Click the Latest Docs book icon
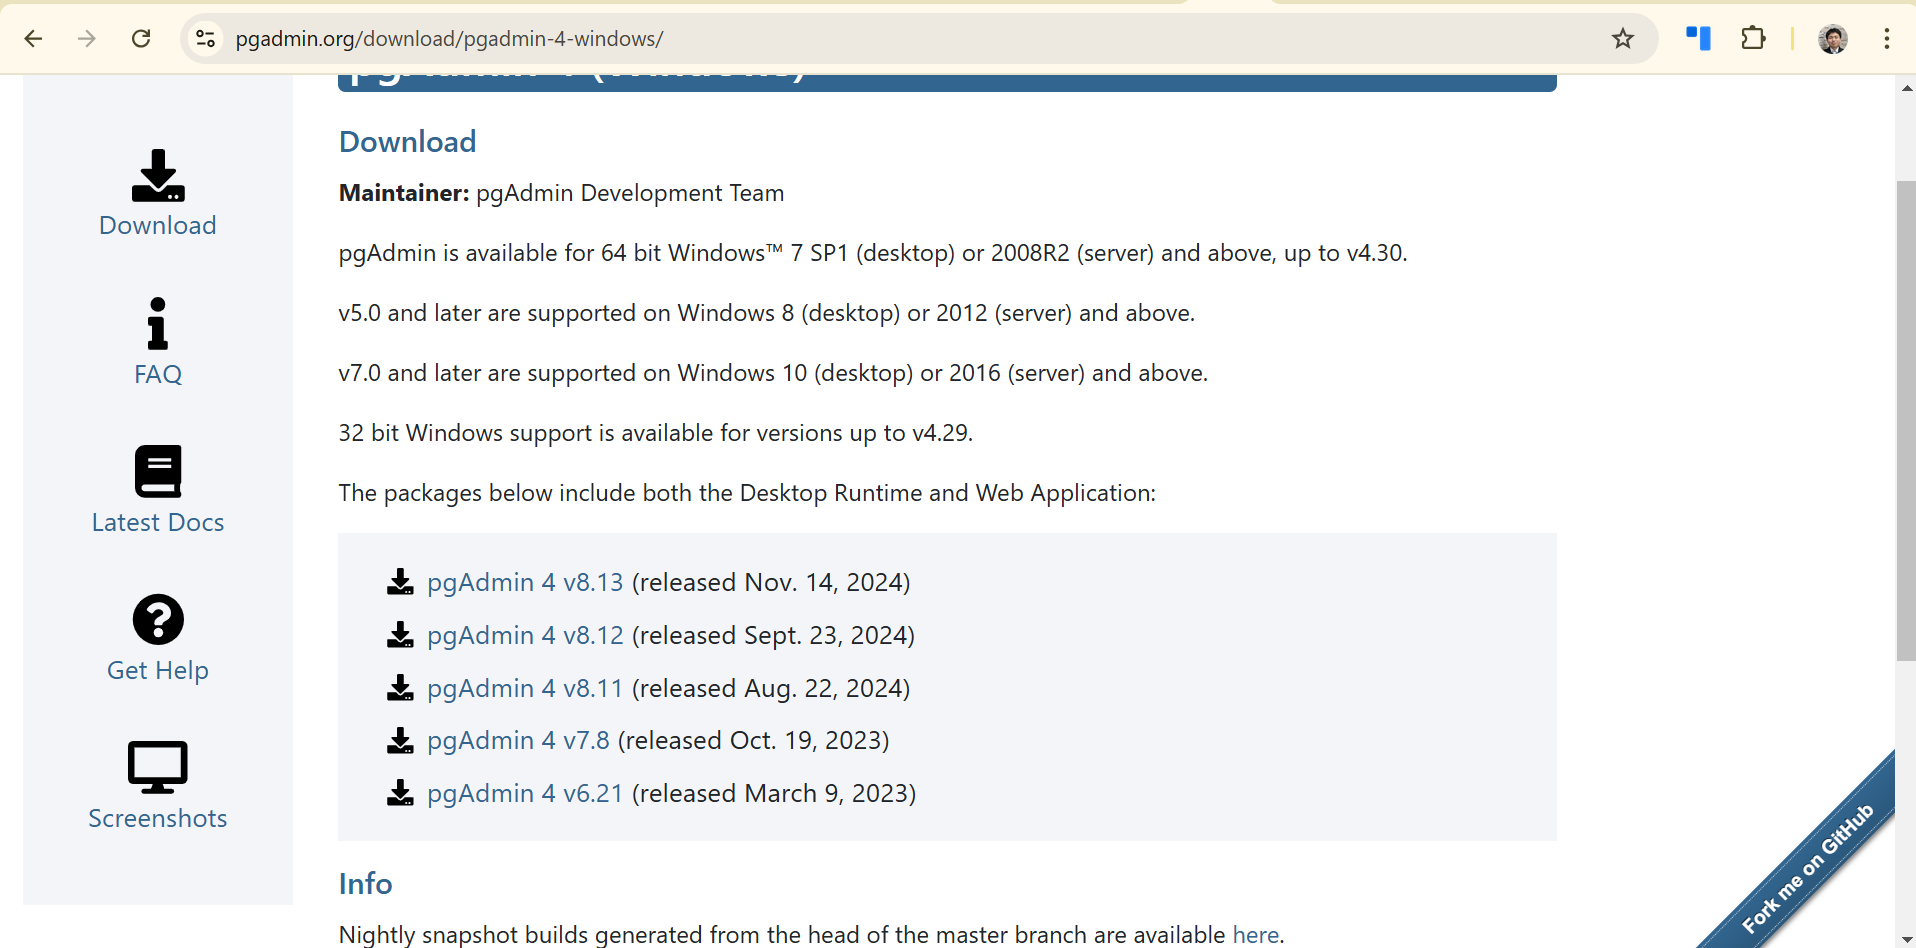This screenshot has height=948, width=1916. (x=158, y=471)
